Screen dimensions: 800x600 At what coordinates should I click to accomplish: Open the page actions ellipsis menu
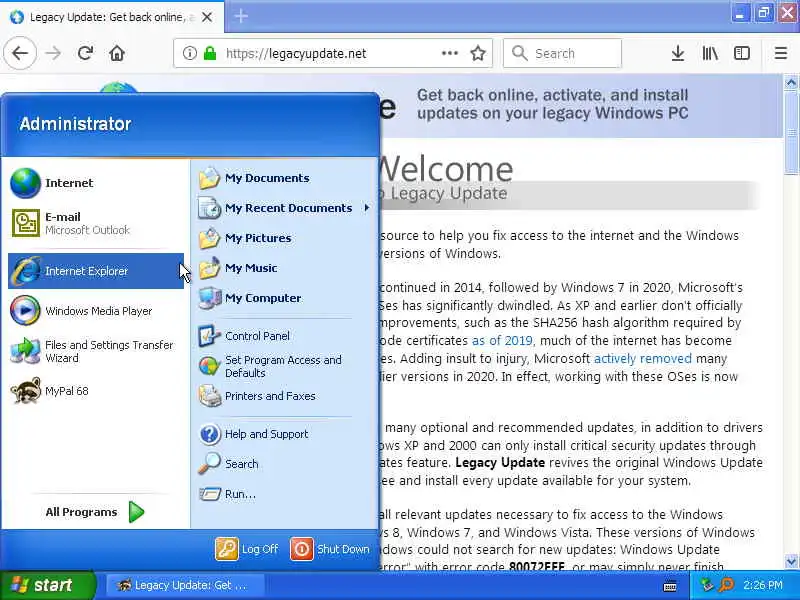[449, 53]
